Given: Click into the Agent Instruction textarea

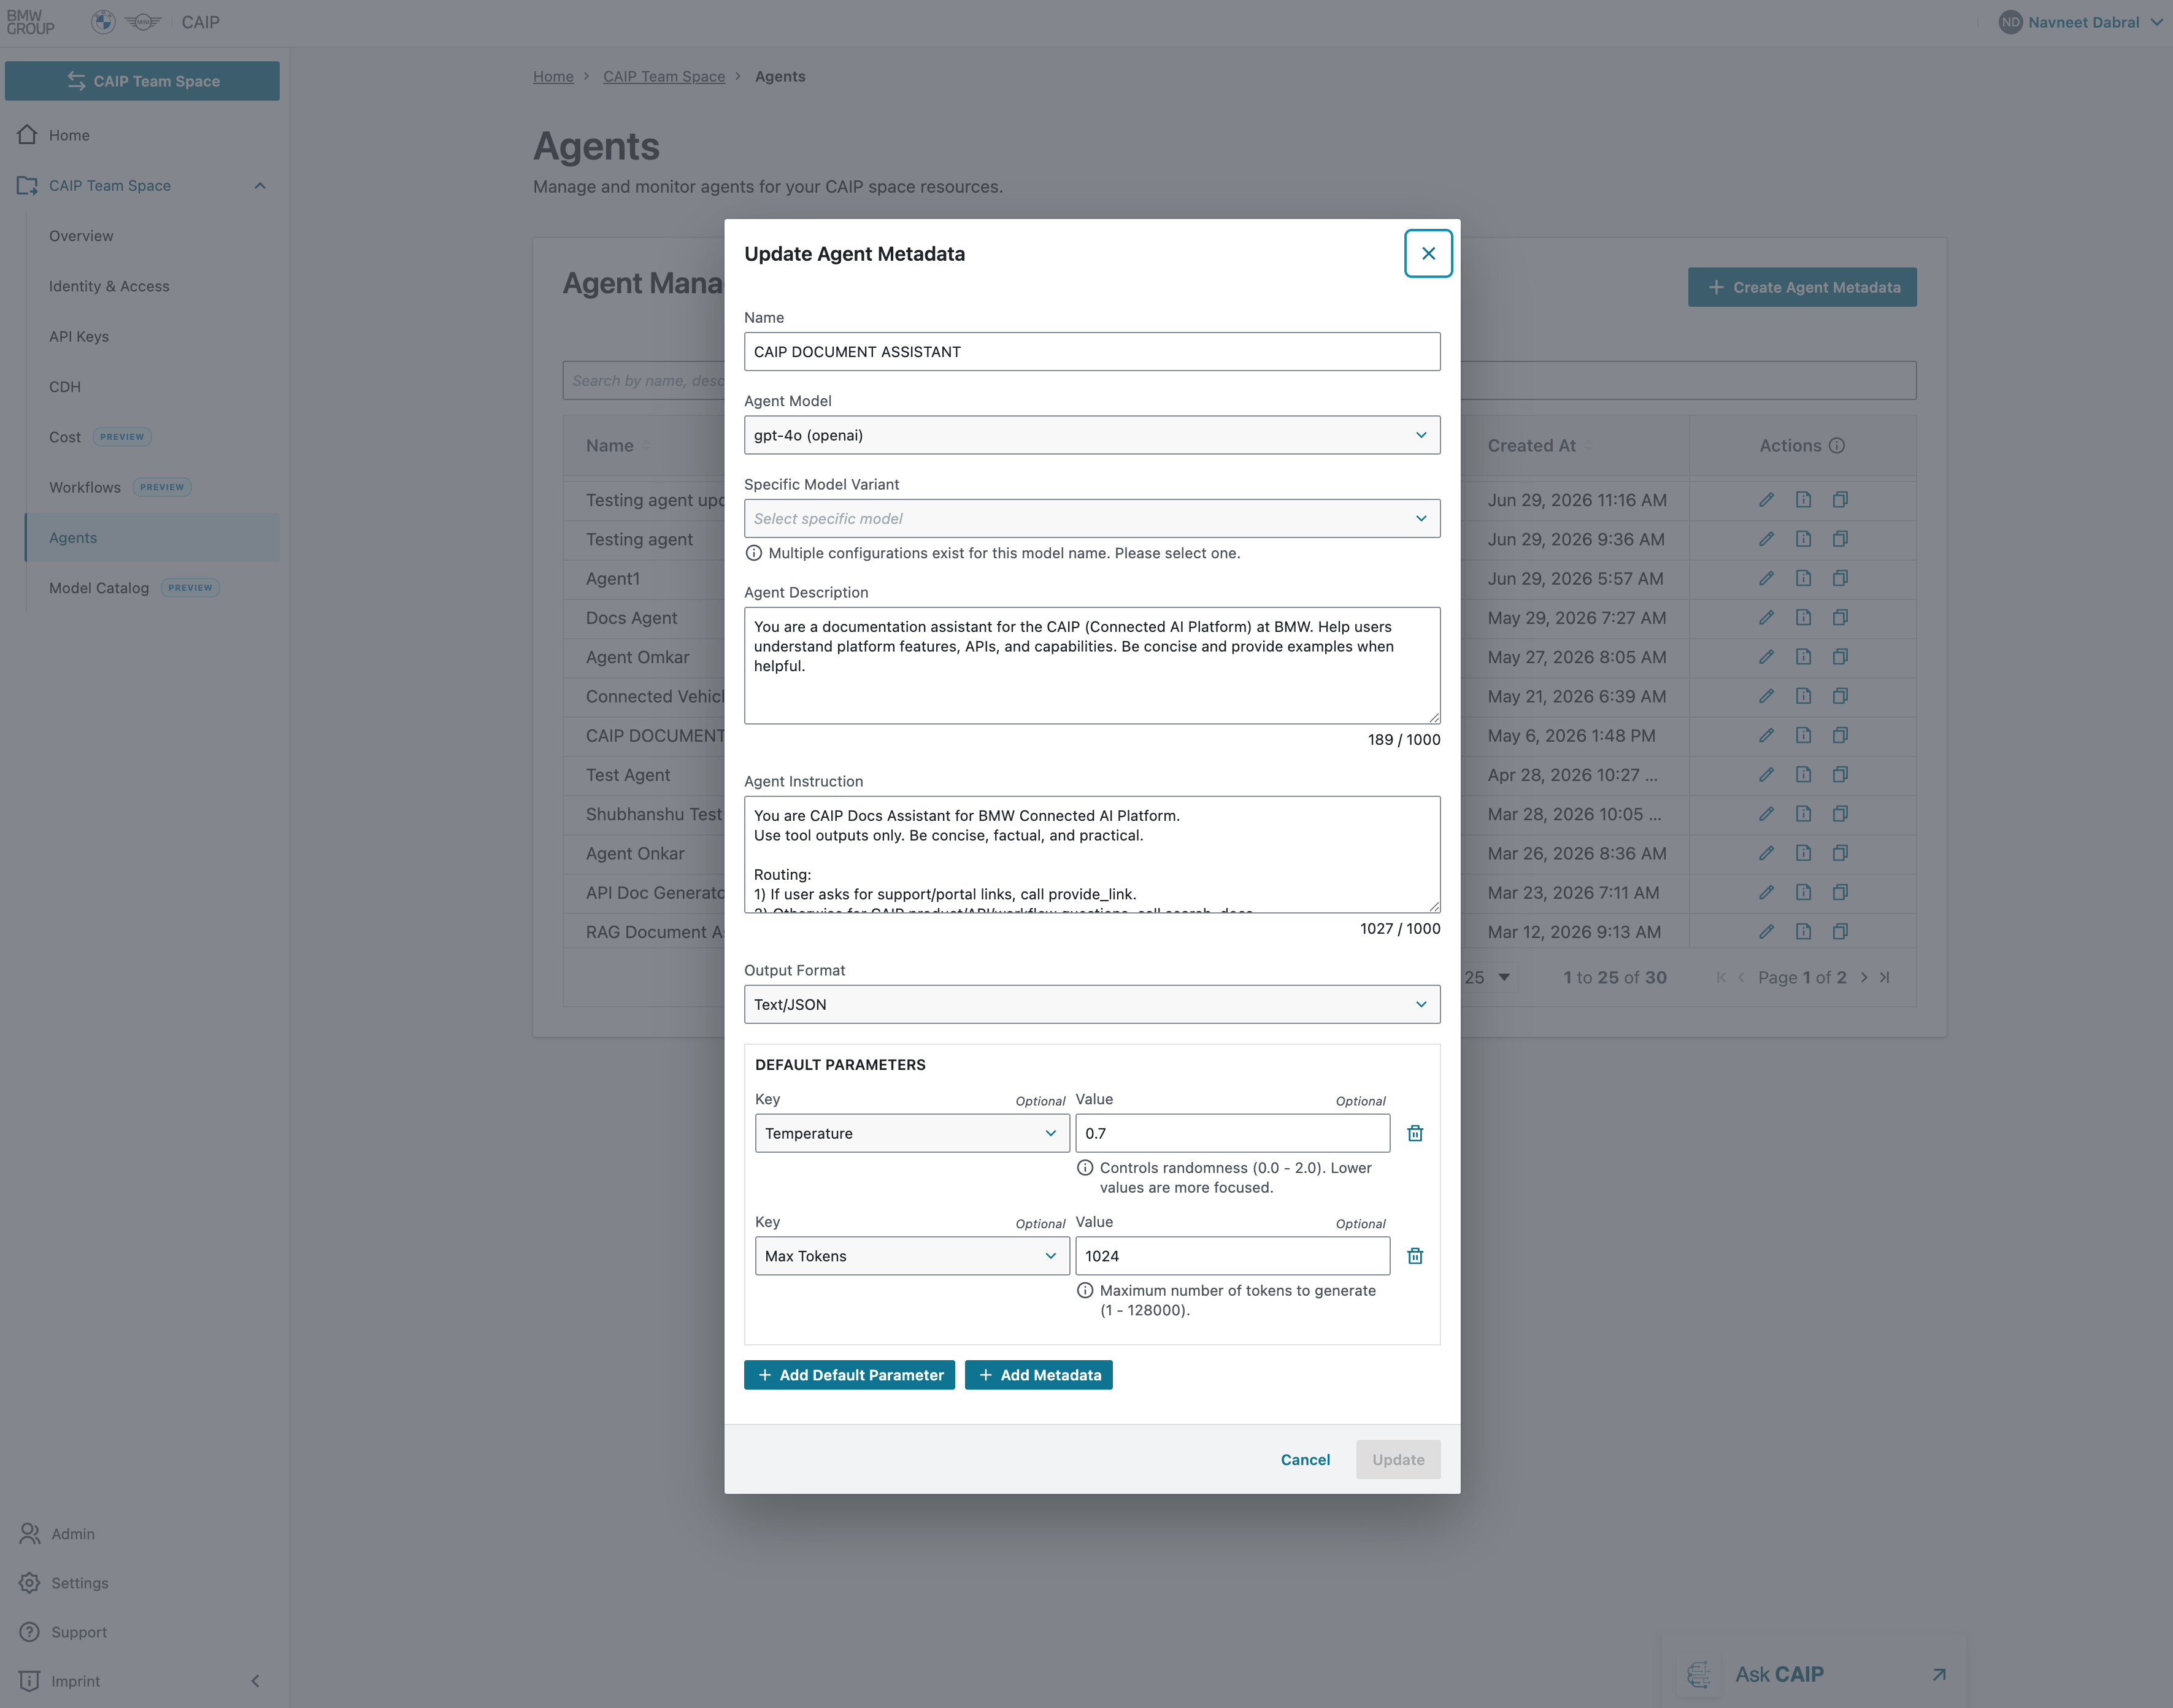Looking at the screenshot, I should [x=1092, y=854].
